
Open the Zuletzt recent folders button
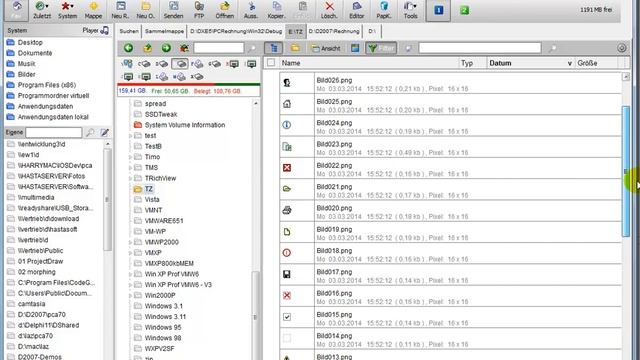pyautogui.click(x=42, y=10)
